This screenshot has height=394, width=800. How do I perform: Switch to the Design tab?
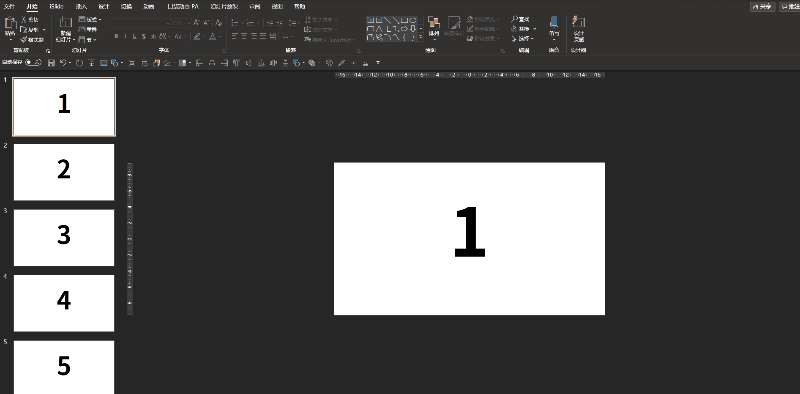[104, 7]
